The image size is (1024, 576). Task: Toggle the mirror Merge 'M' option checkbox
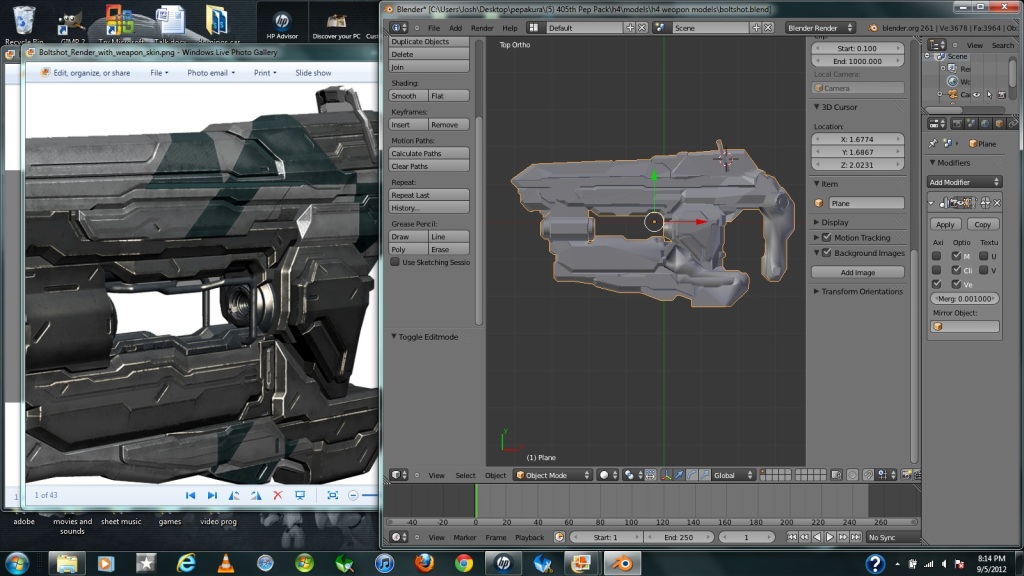tap(956, 256)
